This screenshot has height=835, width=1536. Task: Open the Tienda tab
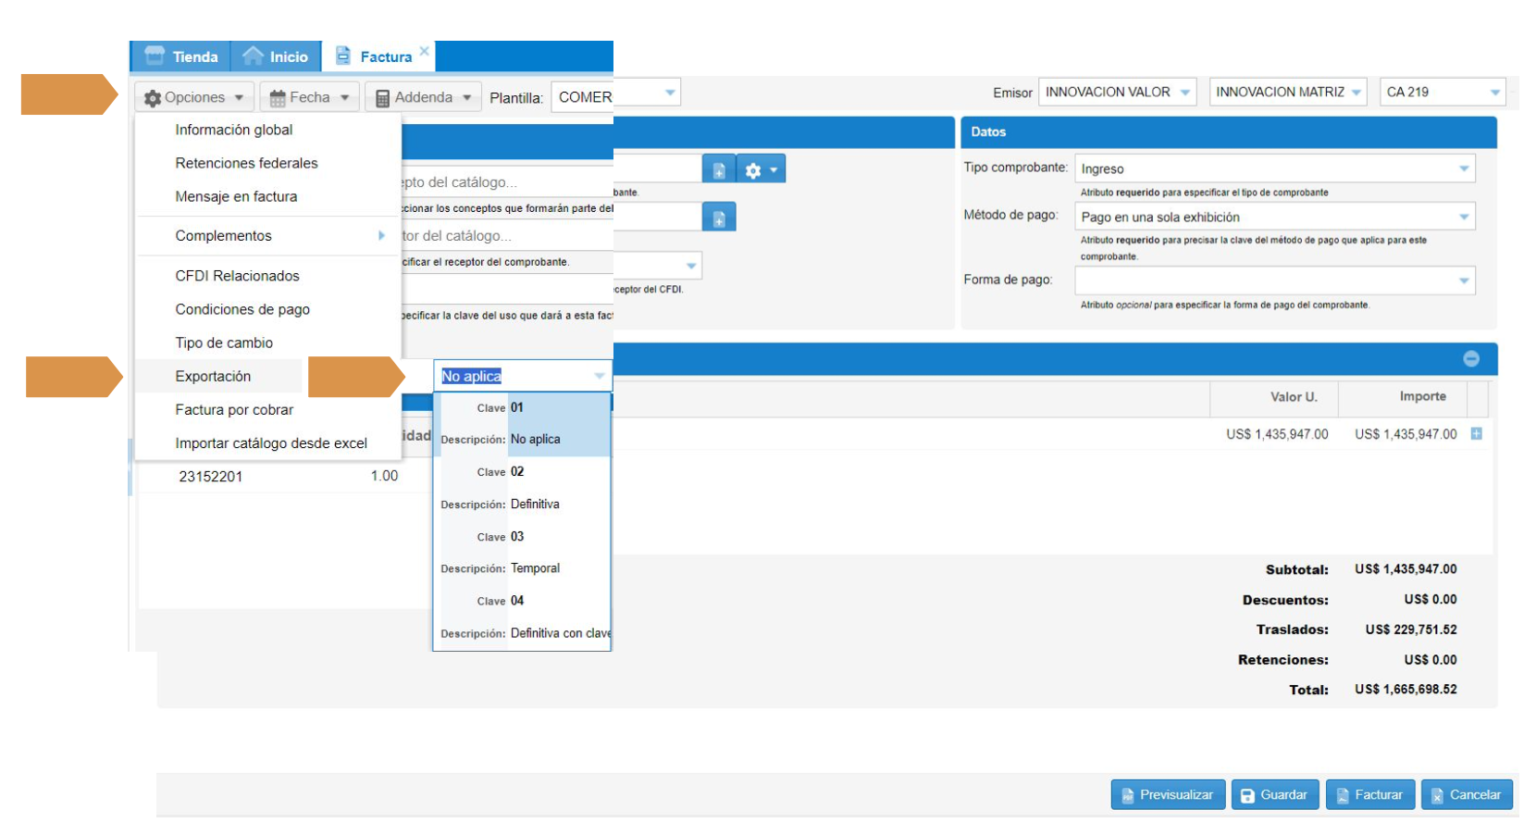pos(181,57)
